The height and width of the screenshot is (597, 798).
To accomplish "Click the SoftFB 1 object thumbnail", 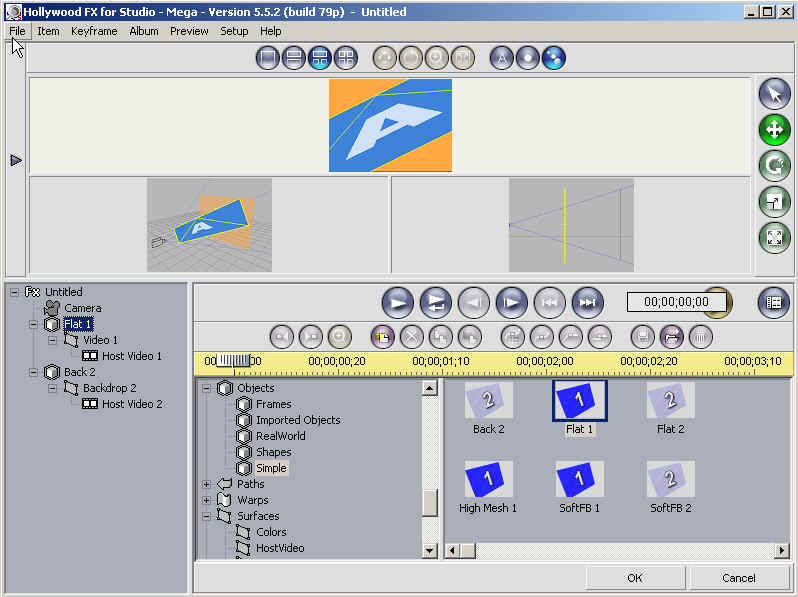I will click(x=579, y=479).
